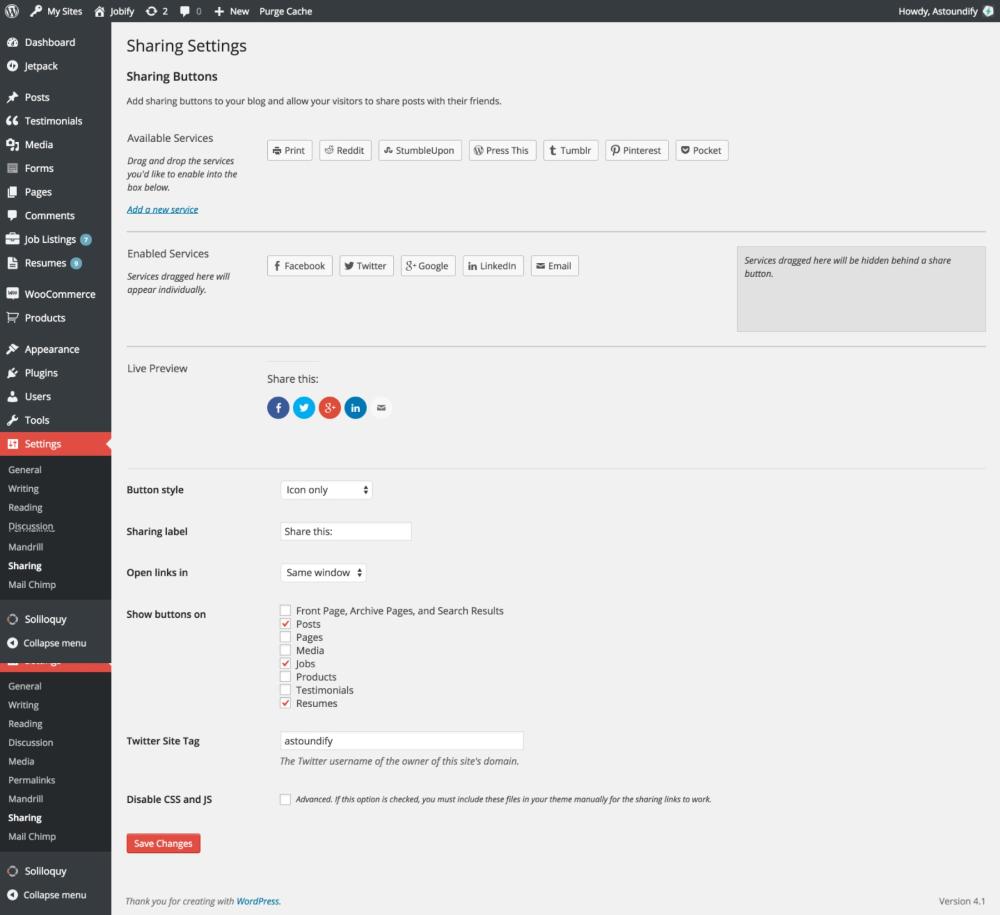1000x915 pixels.
Task: Focus the Twitter Site Tag text field
Action: tap(402, 740)
